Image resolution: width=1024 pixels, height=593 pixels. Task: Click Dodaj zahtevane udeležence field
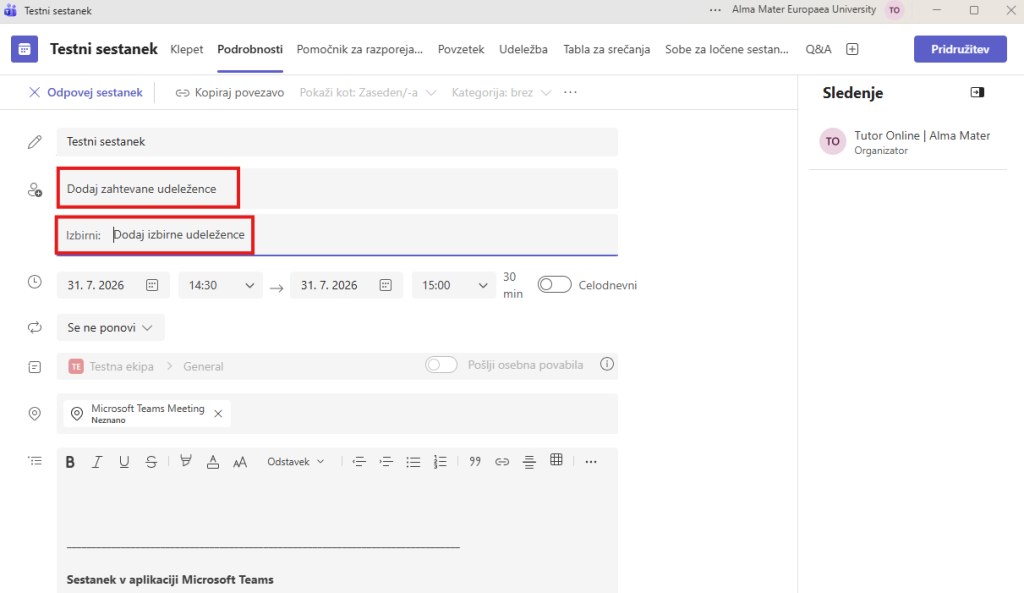click(337, 189)
